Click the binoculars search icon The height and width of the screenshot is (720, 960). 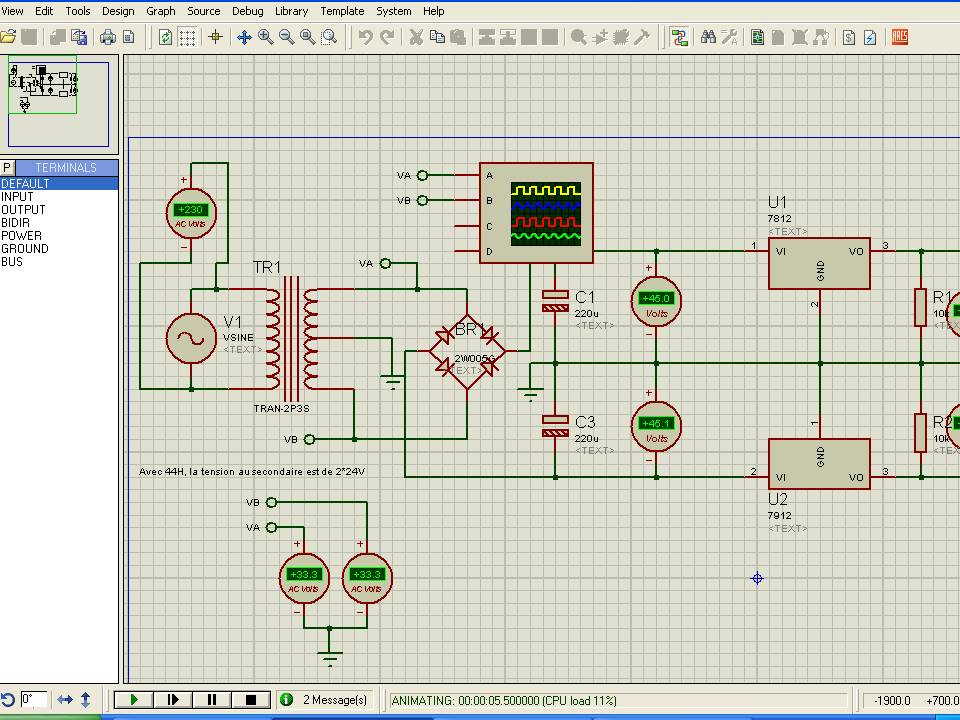click(x=708, y=37)
